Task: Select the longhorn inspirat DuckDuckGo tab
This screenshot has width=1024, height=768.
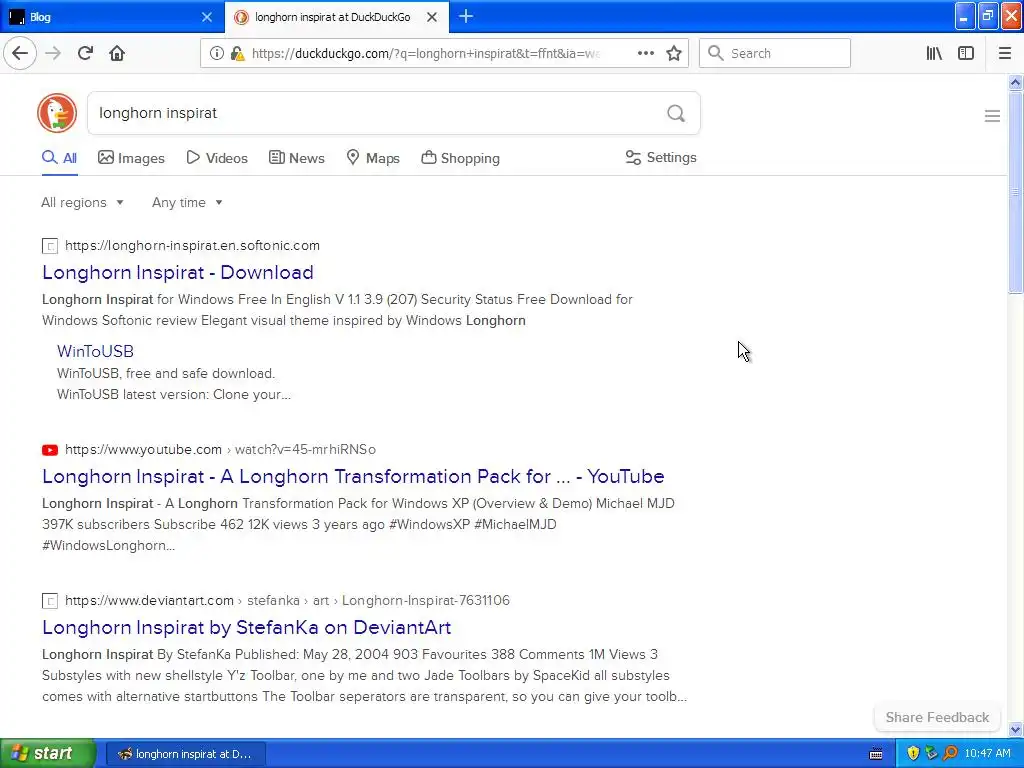Action: [x=336, y=17]
